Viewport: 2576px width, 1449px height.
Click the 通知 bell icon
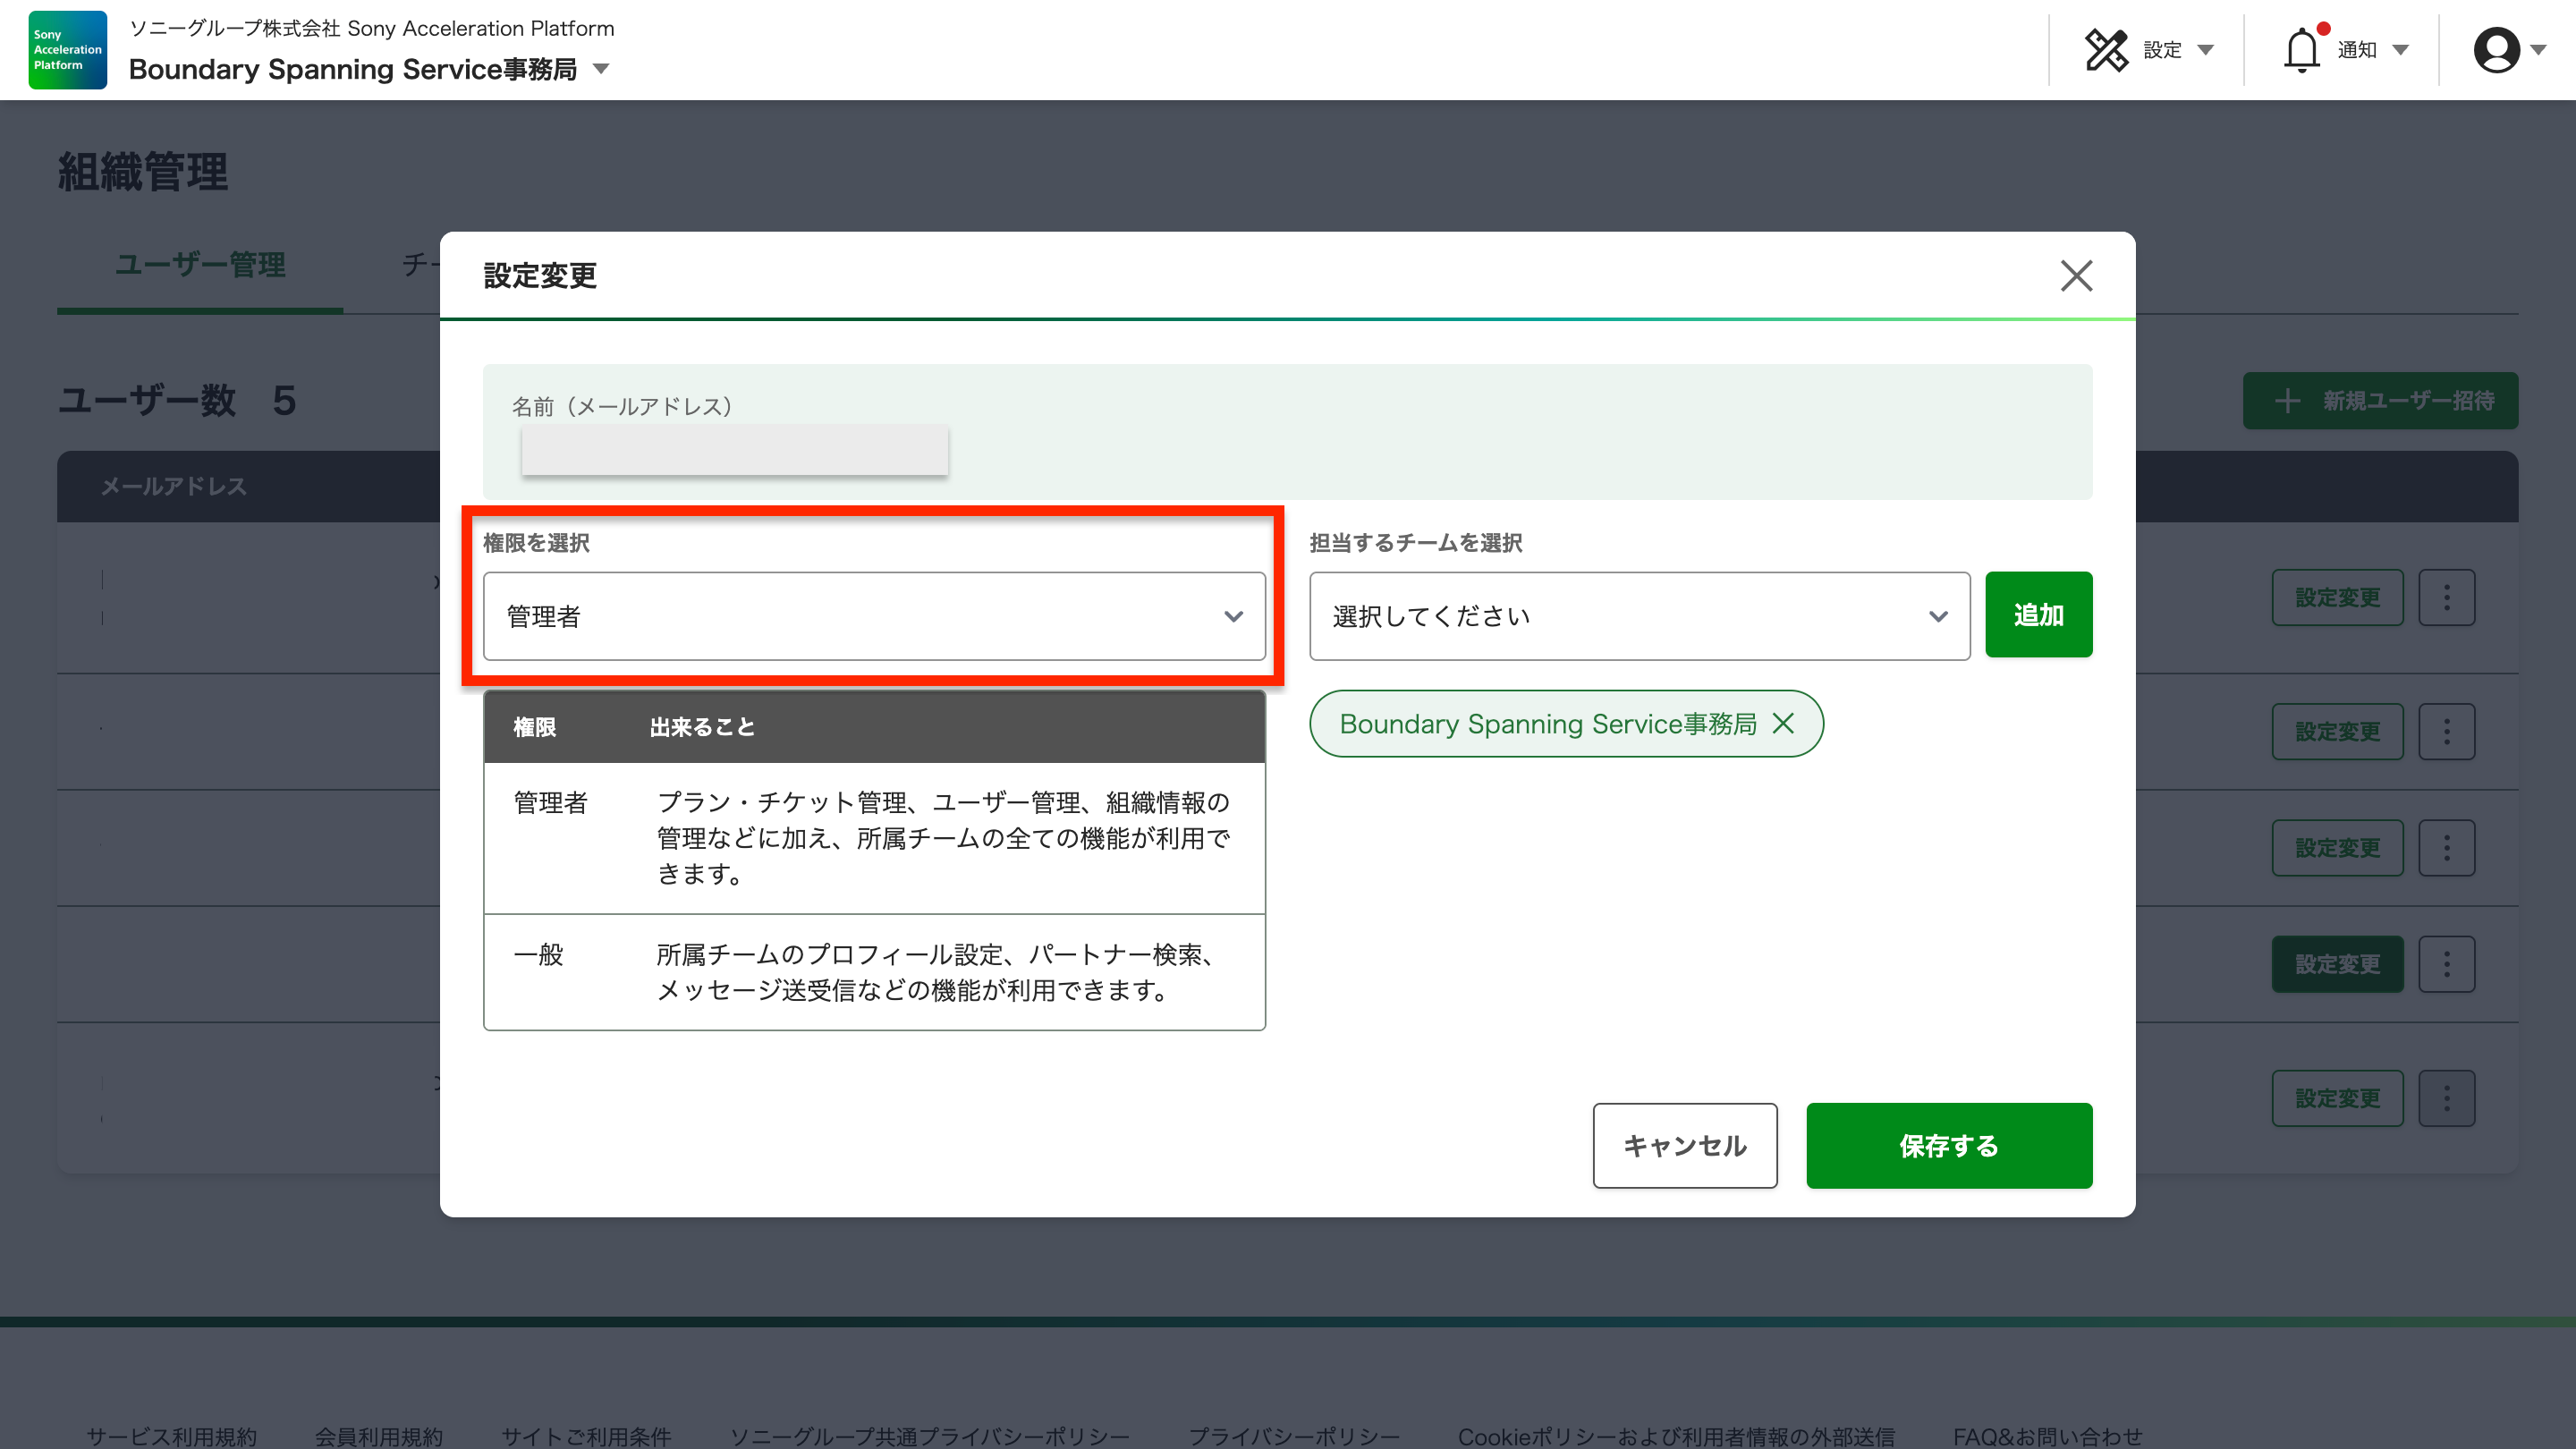coord(2301,50)
